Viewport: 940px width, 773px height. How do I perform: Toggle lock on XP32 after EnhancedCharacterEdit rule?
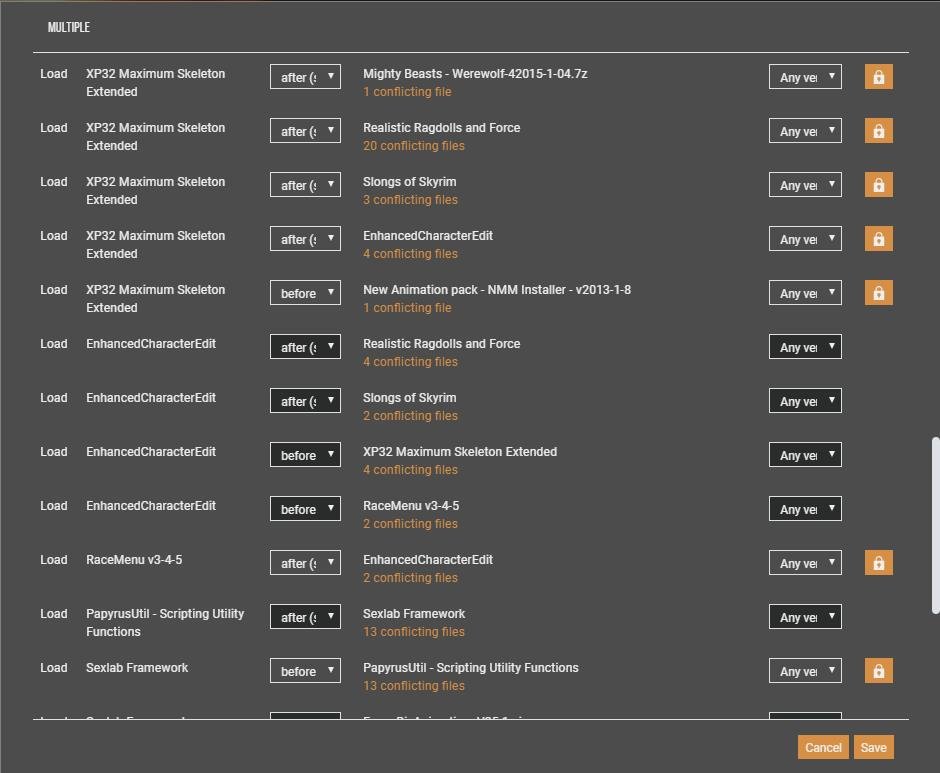878,239
